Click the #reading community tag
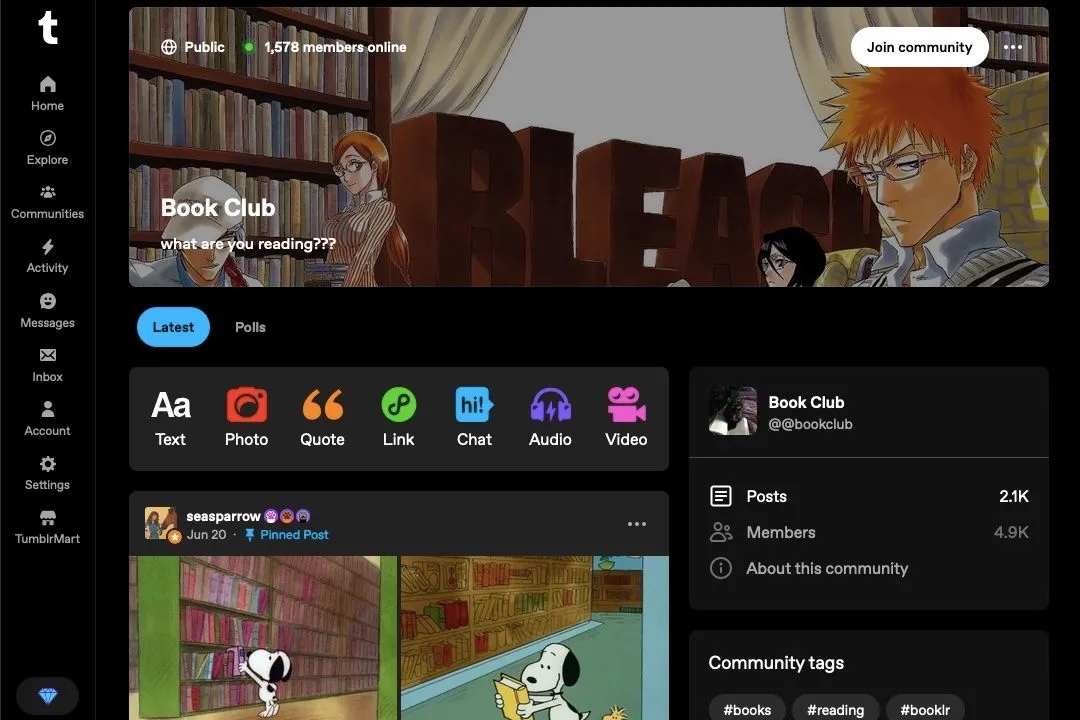Image resolution: width=1080 pixels, height=720 pixels. coord(835,709)
